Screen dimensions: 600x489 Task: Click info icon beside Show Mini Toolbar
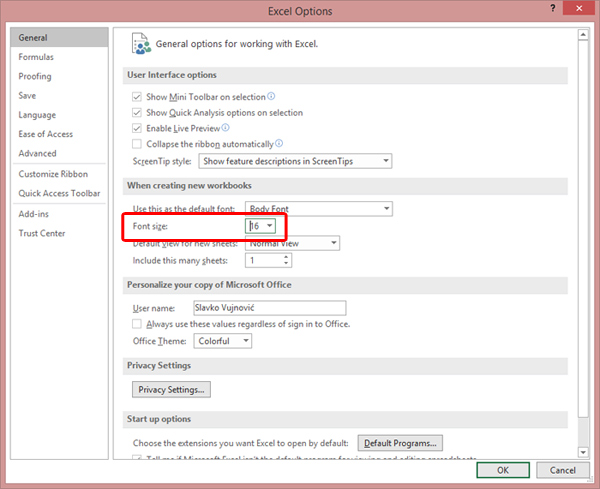(271, 97)
